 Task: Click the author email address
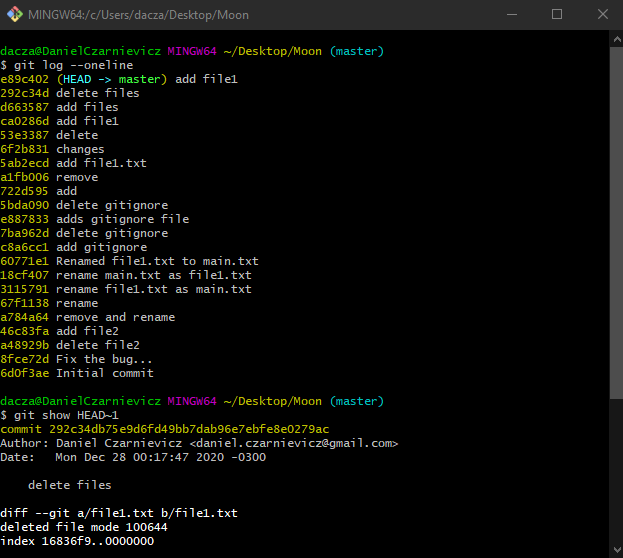[x=298, y=443]
